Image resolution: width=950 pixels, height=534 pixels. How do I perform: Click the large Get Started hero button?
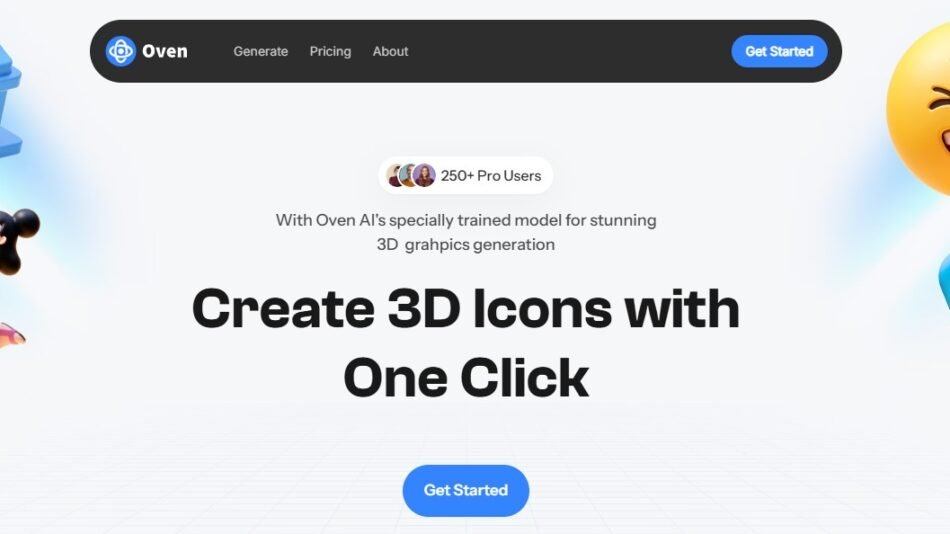tap(466, 490)
